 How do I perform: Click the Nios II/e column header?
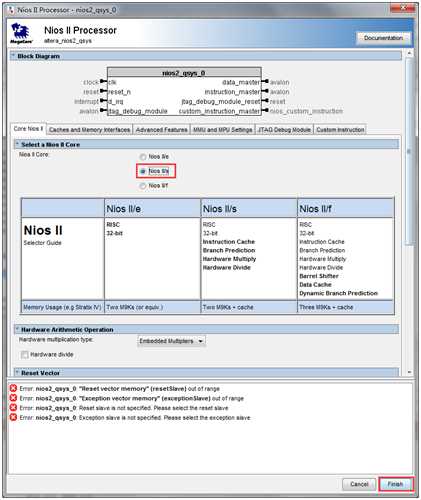click(152, 209)
